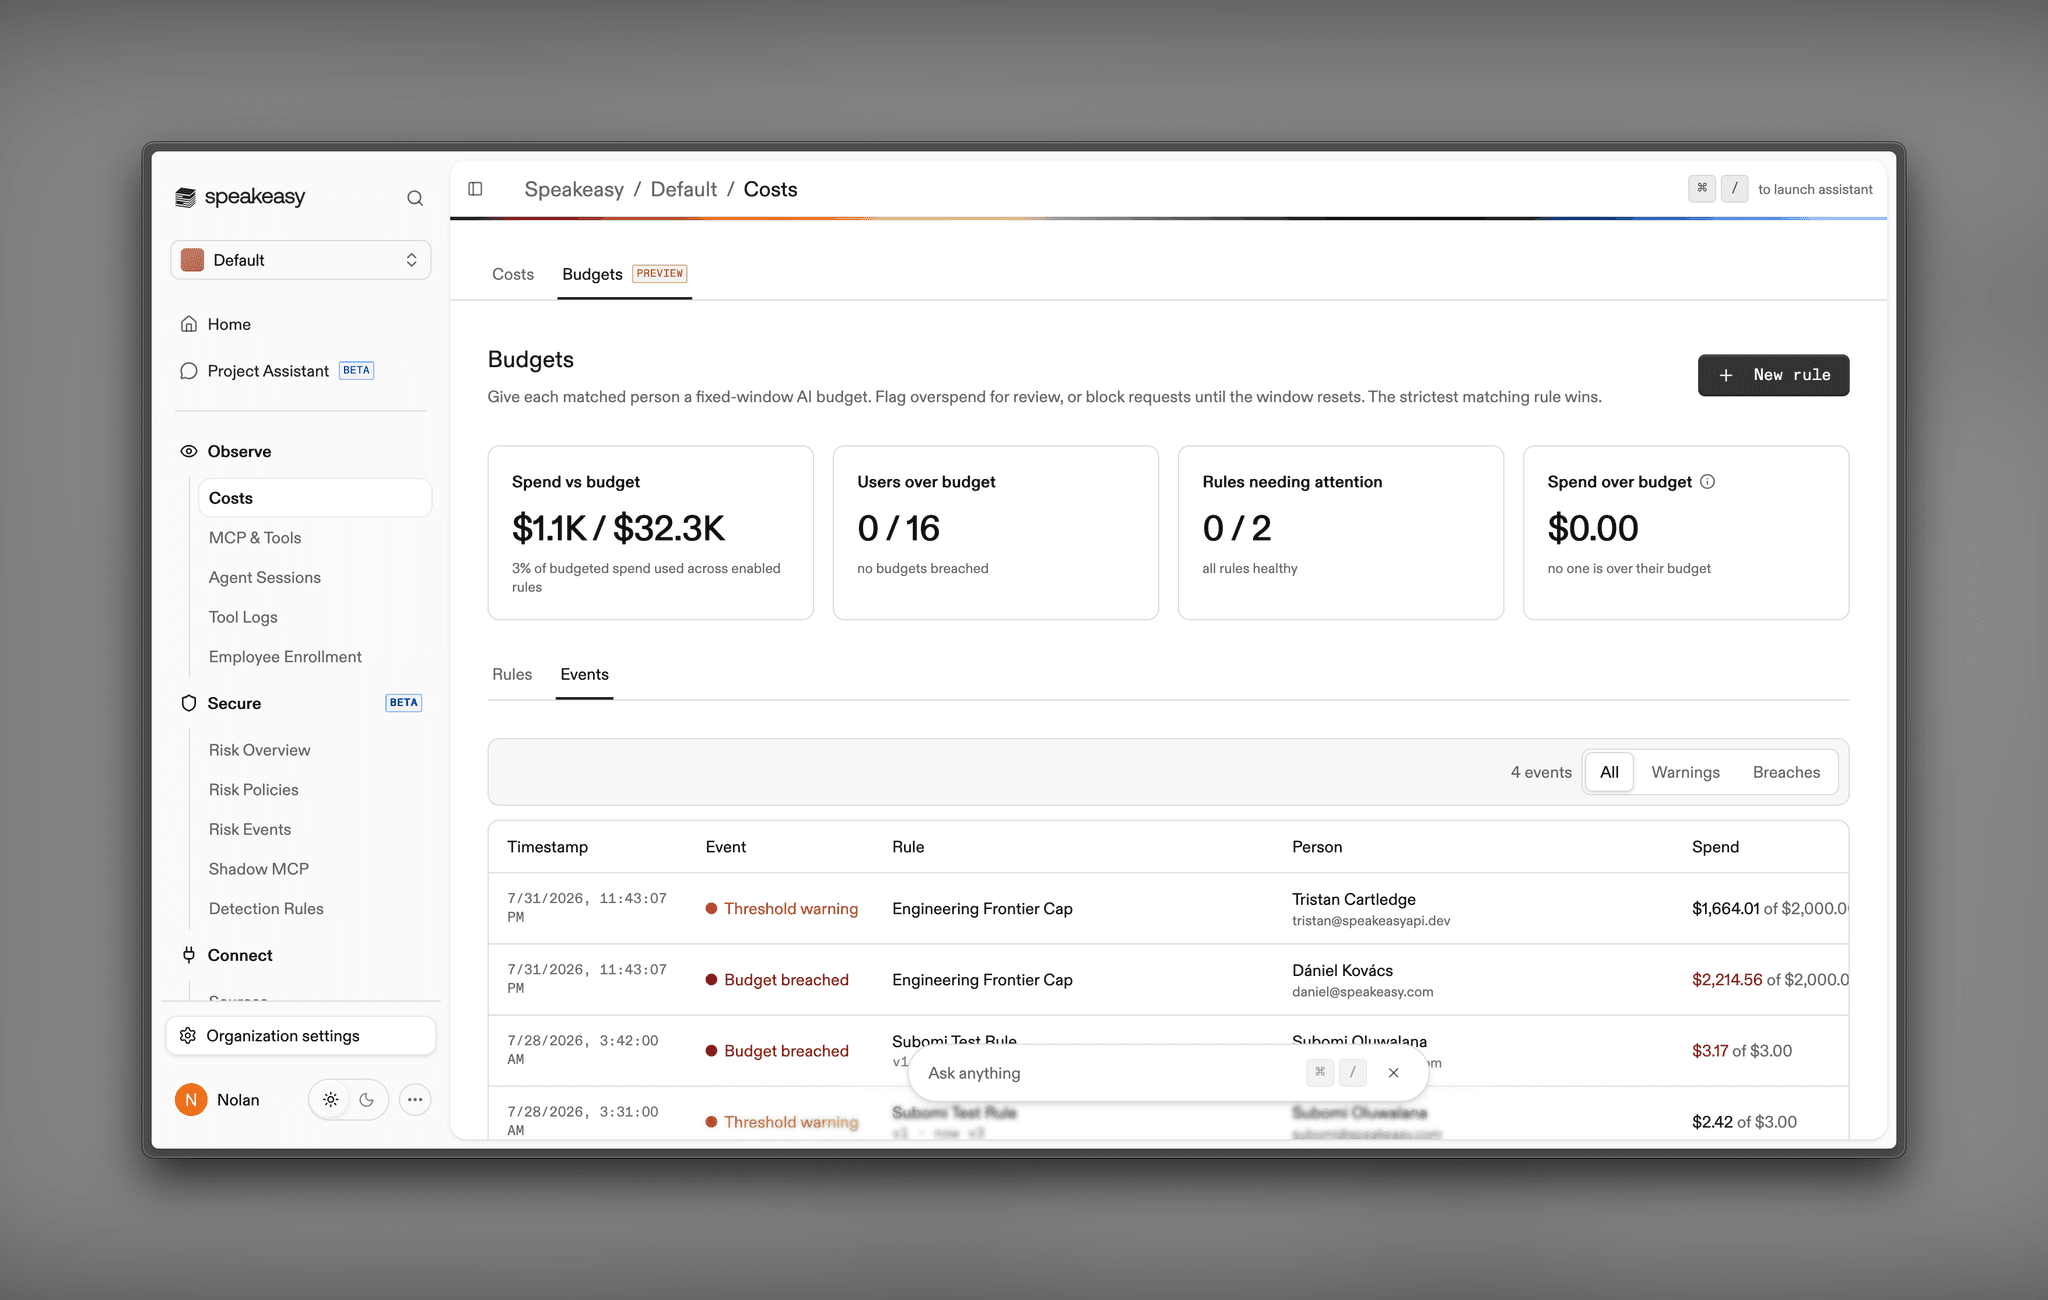Click the Spend vs budget card

[651, 533]
